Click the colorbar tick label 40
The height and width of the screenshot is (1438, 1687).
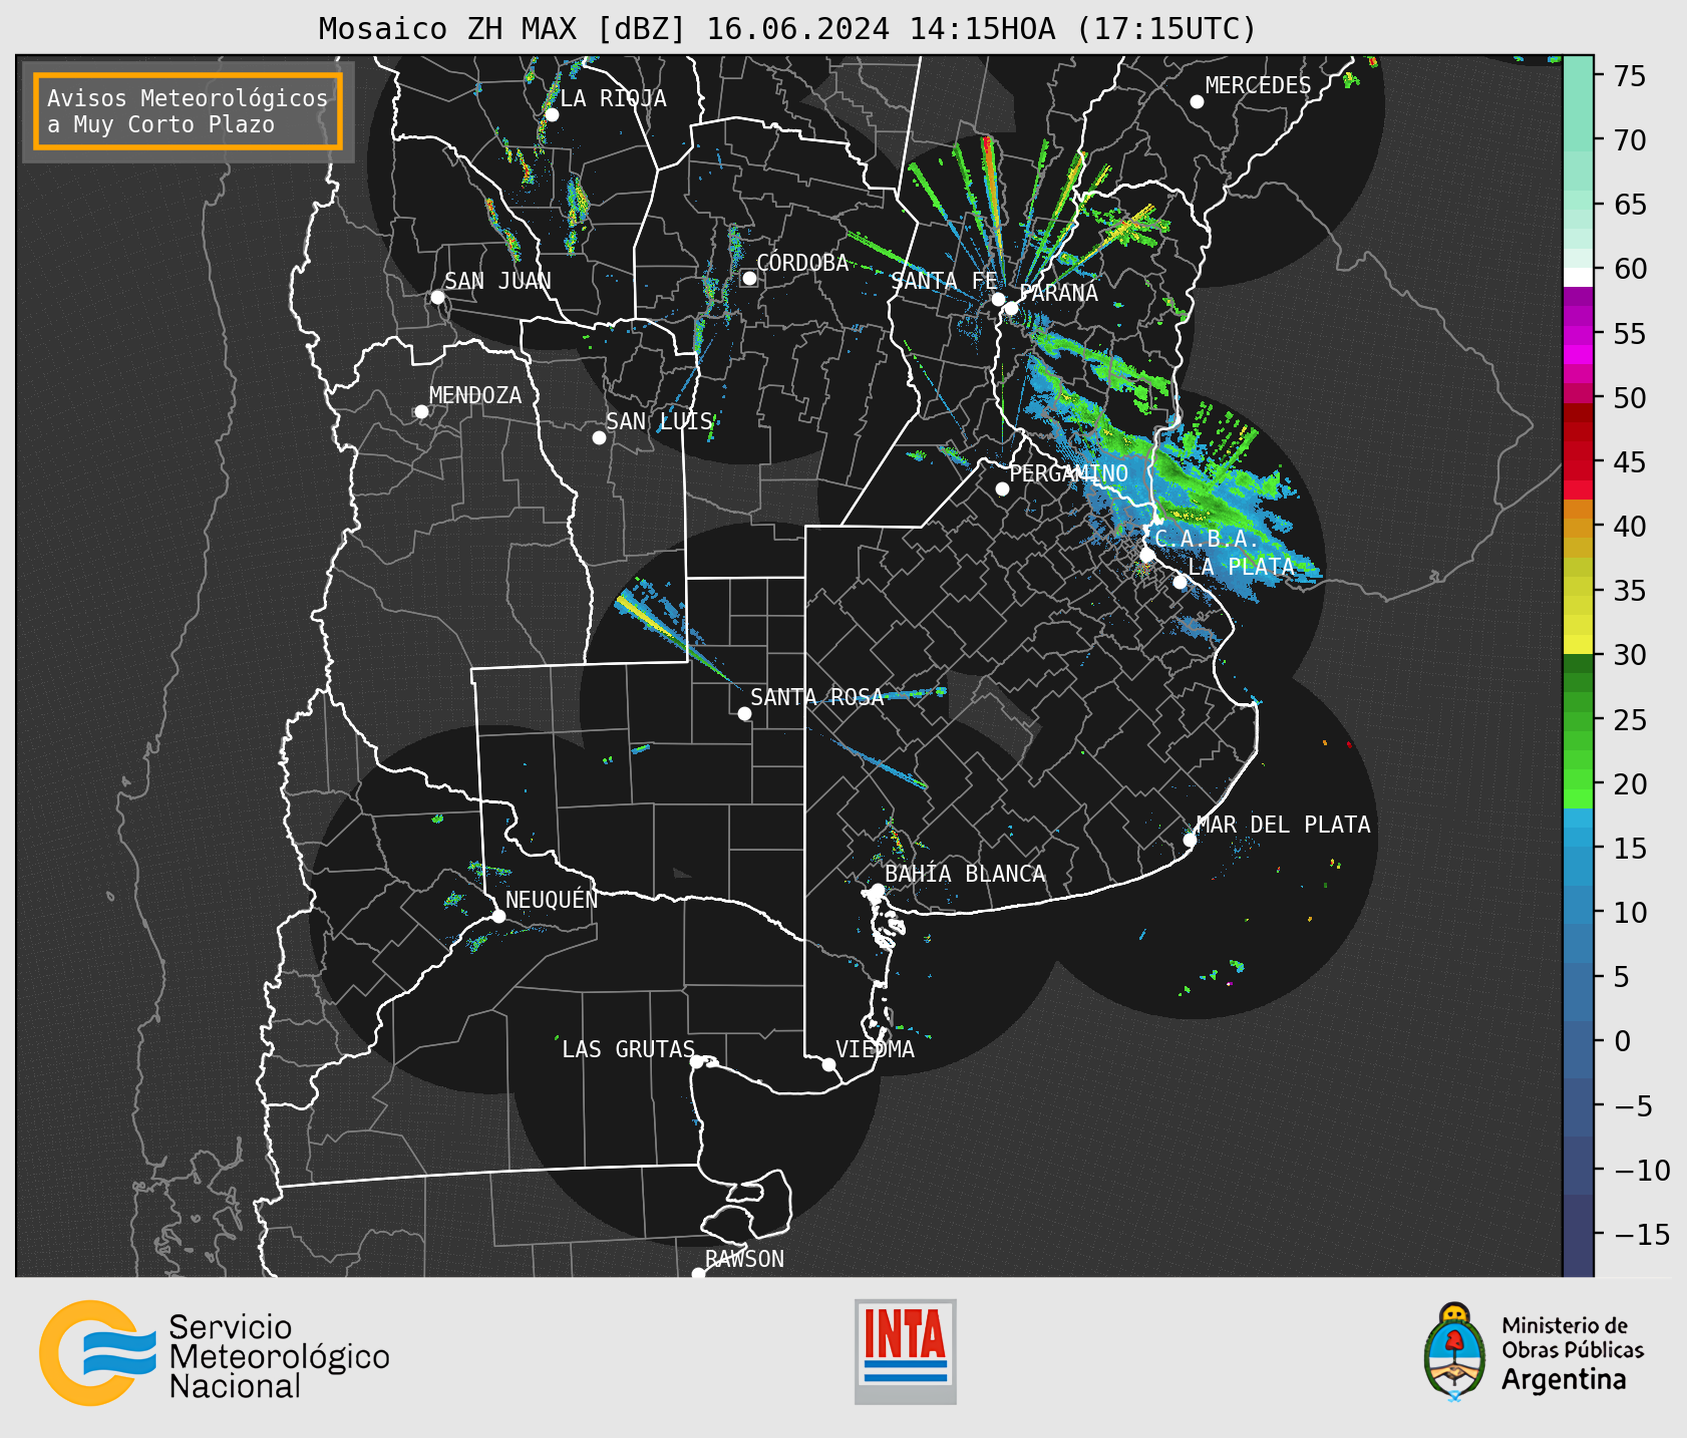click(x=1629, y=526)
